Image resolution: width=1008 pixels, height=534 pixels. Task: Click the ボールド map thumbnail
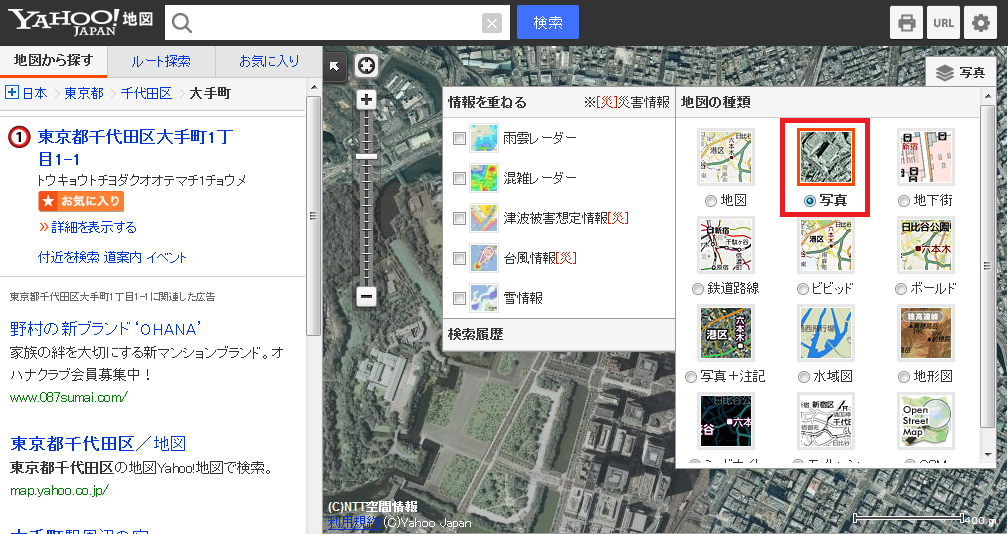[x=926, y=245]
